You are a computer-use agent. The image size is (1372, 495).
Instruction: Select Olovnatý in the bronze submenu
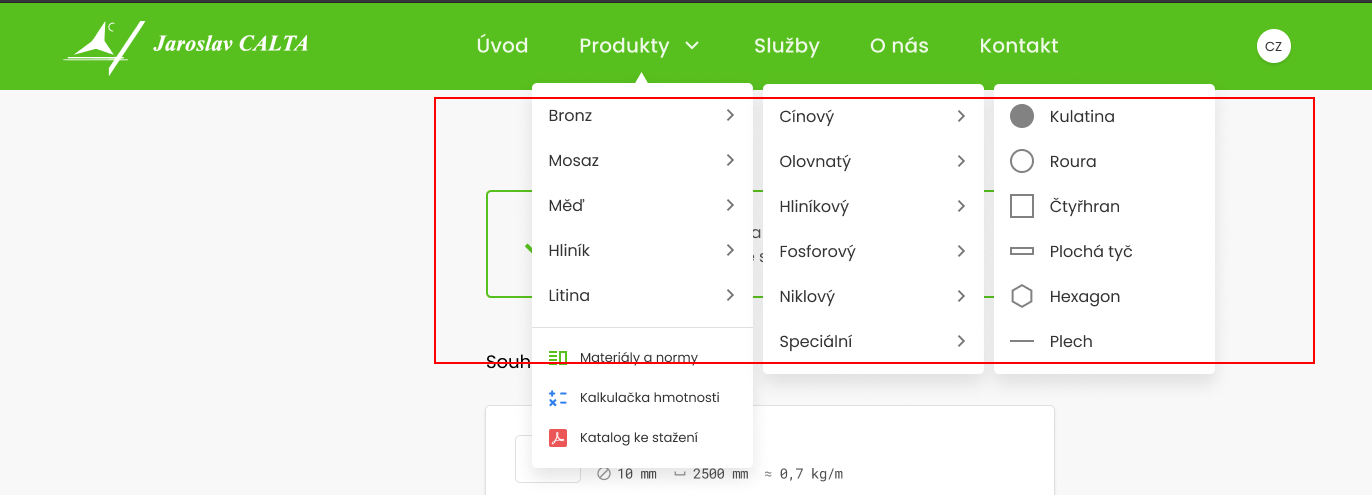tap(873, 161)
